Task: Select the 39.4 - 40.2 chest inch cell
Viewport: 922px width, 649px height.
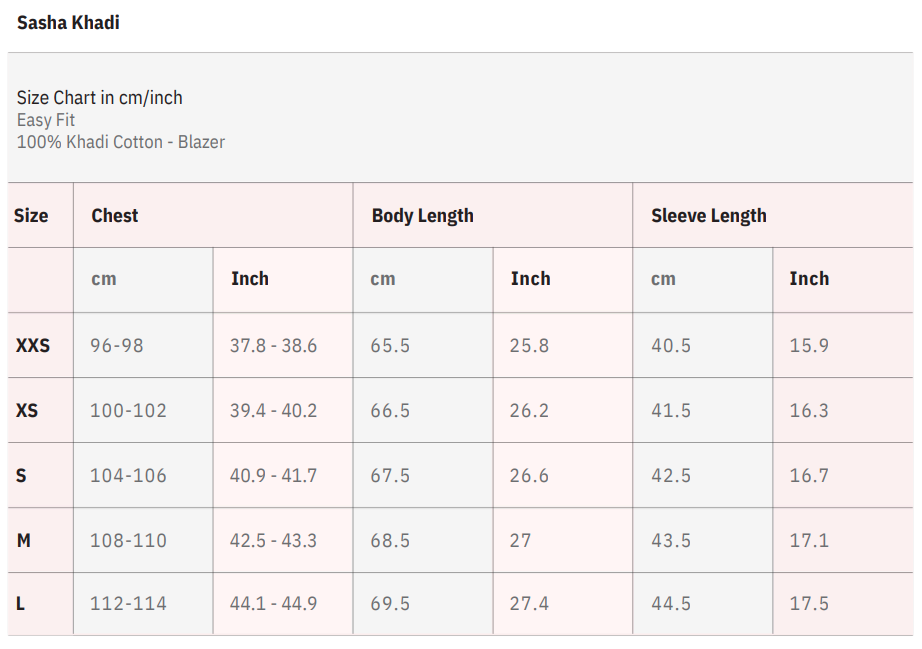Action: 273,410
